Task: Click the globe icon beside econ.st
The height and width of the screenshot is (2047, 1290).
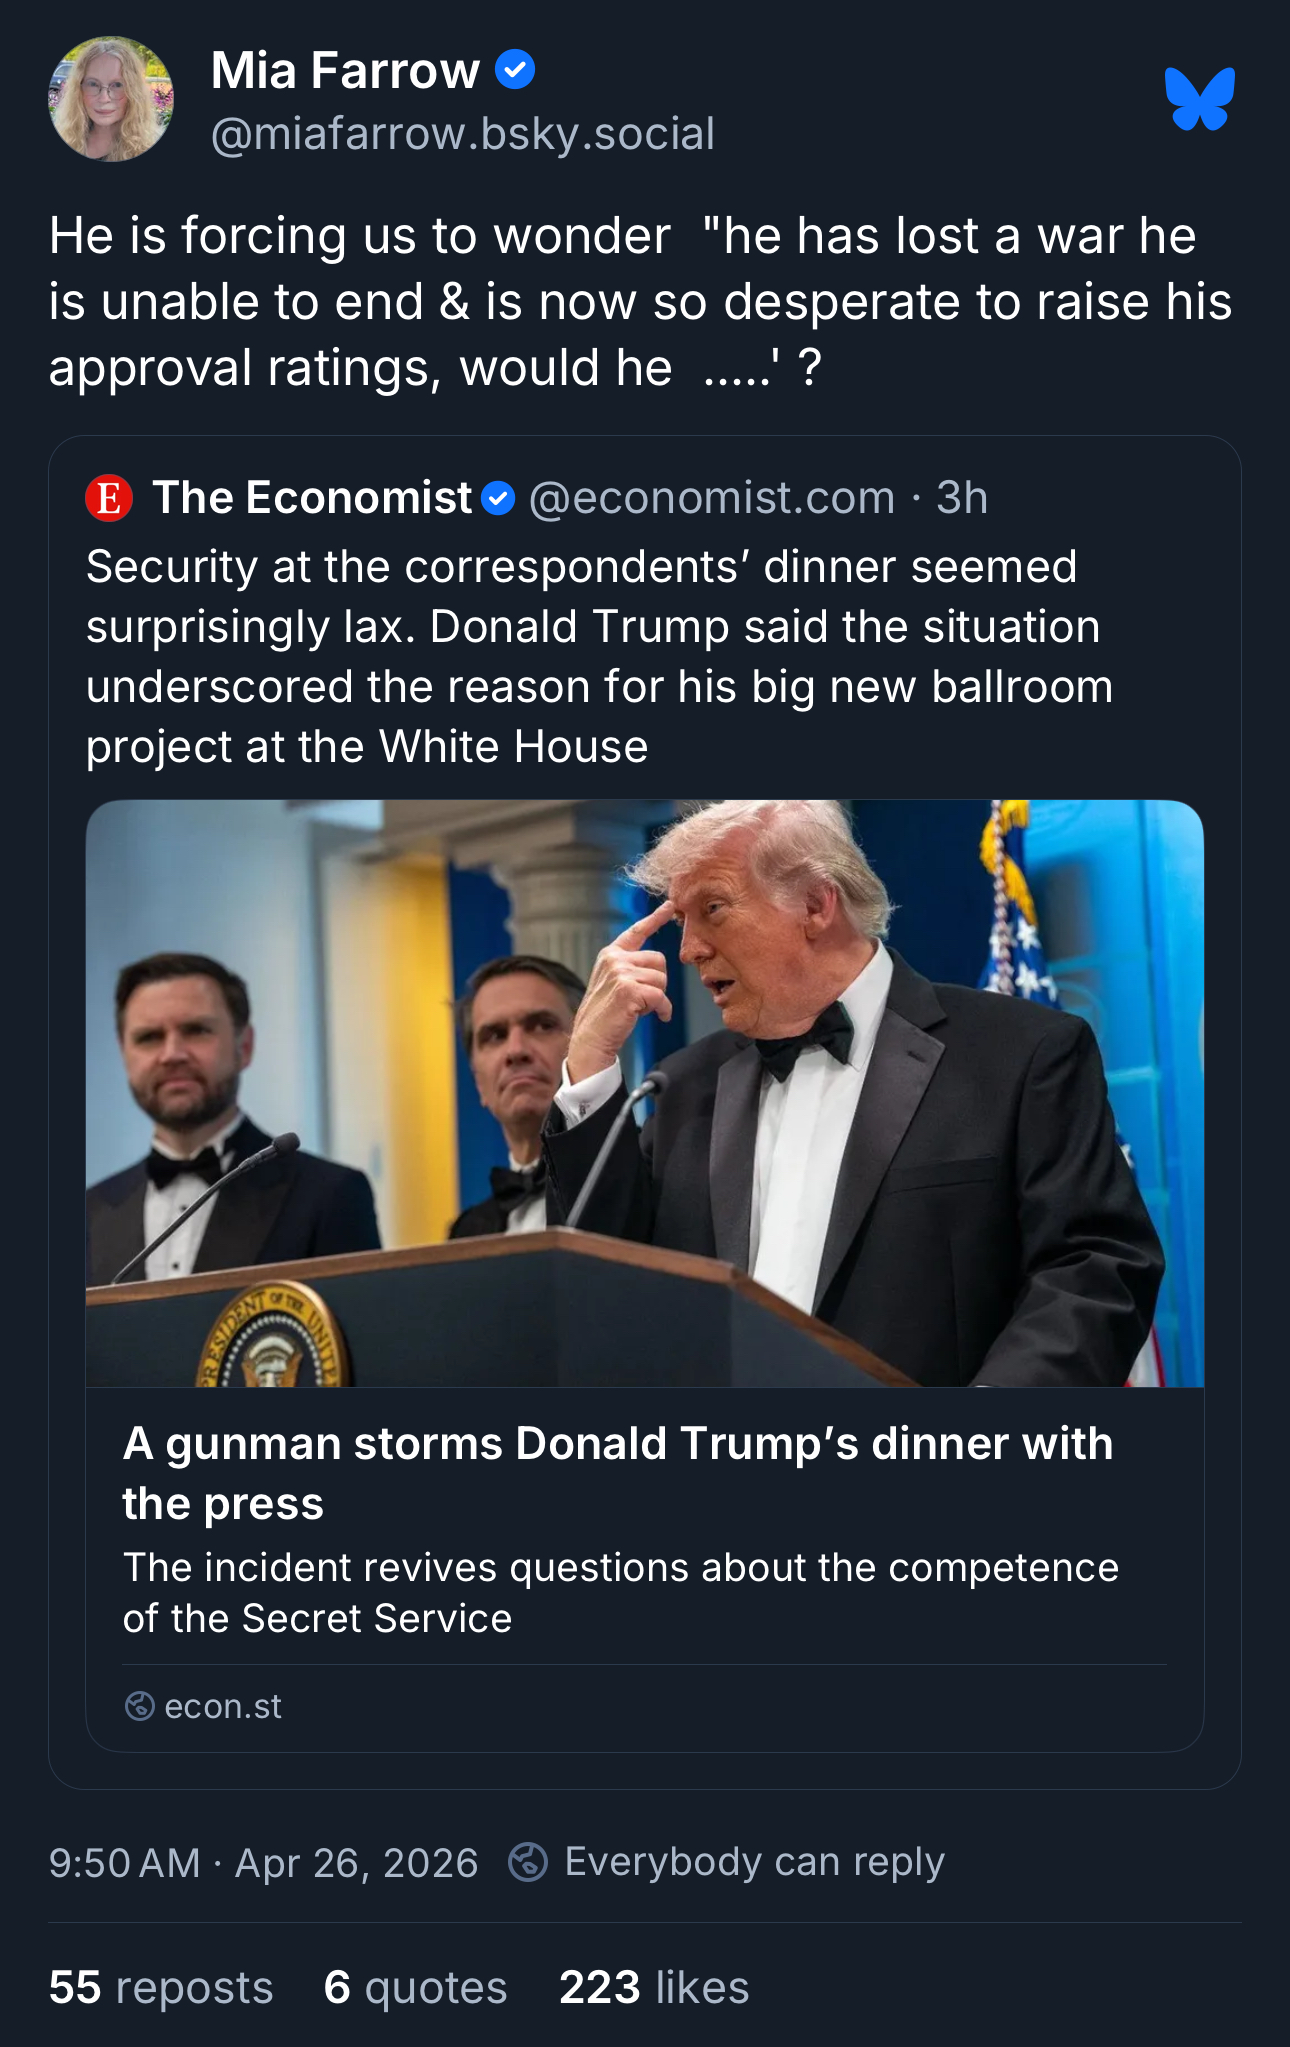Action: tap(139, 1706)
